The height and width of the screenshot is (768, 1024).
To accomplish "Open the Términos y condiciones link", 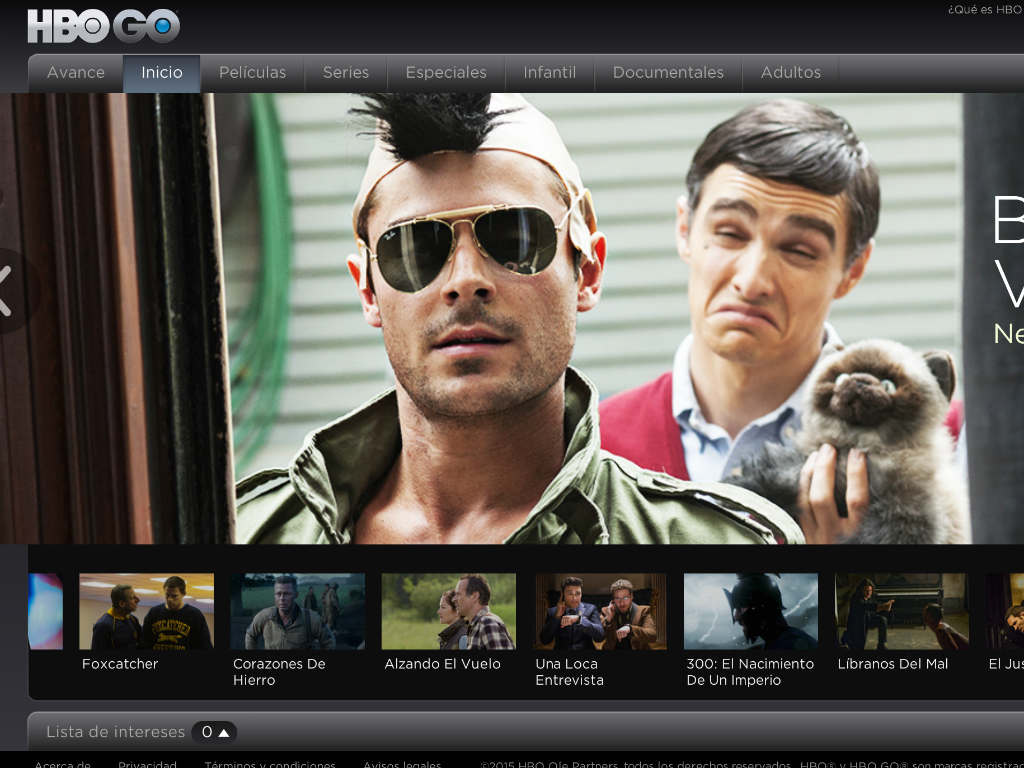I will (x=270, y=763).
